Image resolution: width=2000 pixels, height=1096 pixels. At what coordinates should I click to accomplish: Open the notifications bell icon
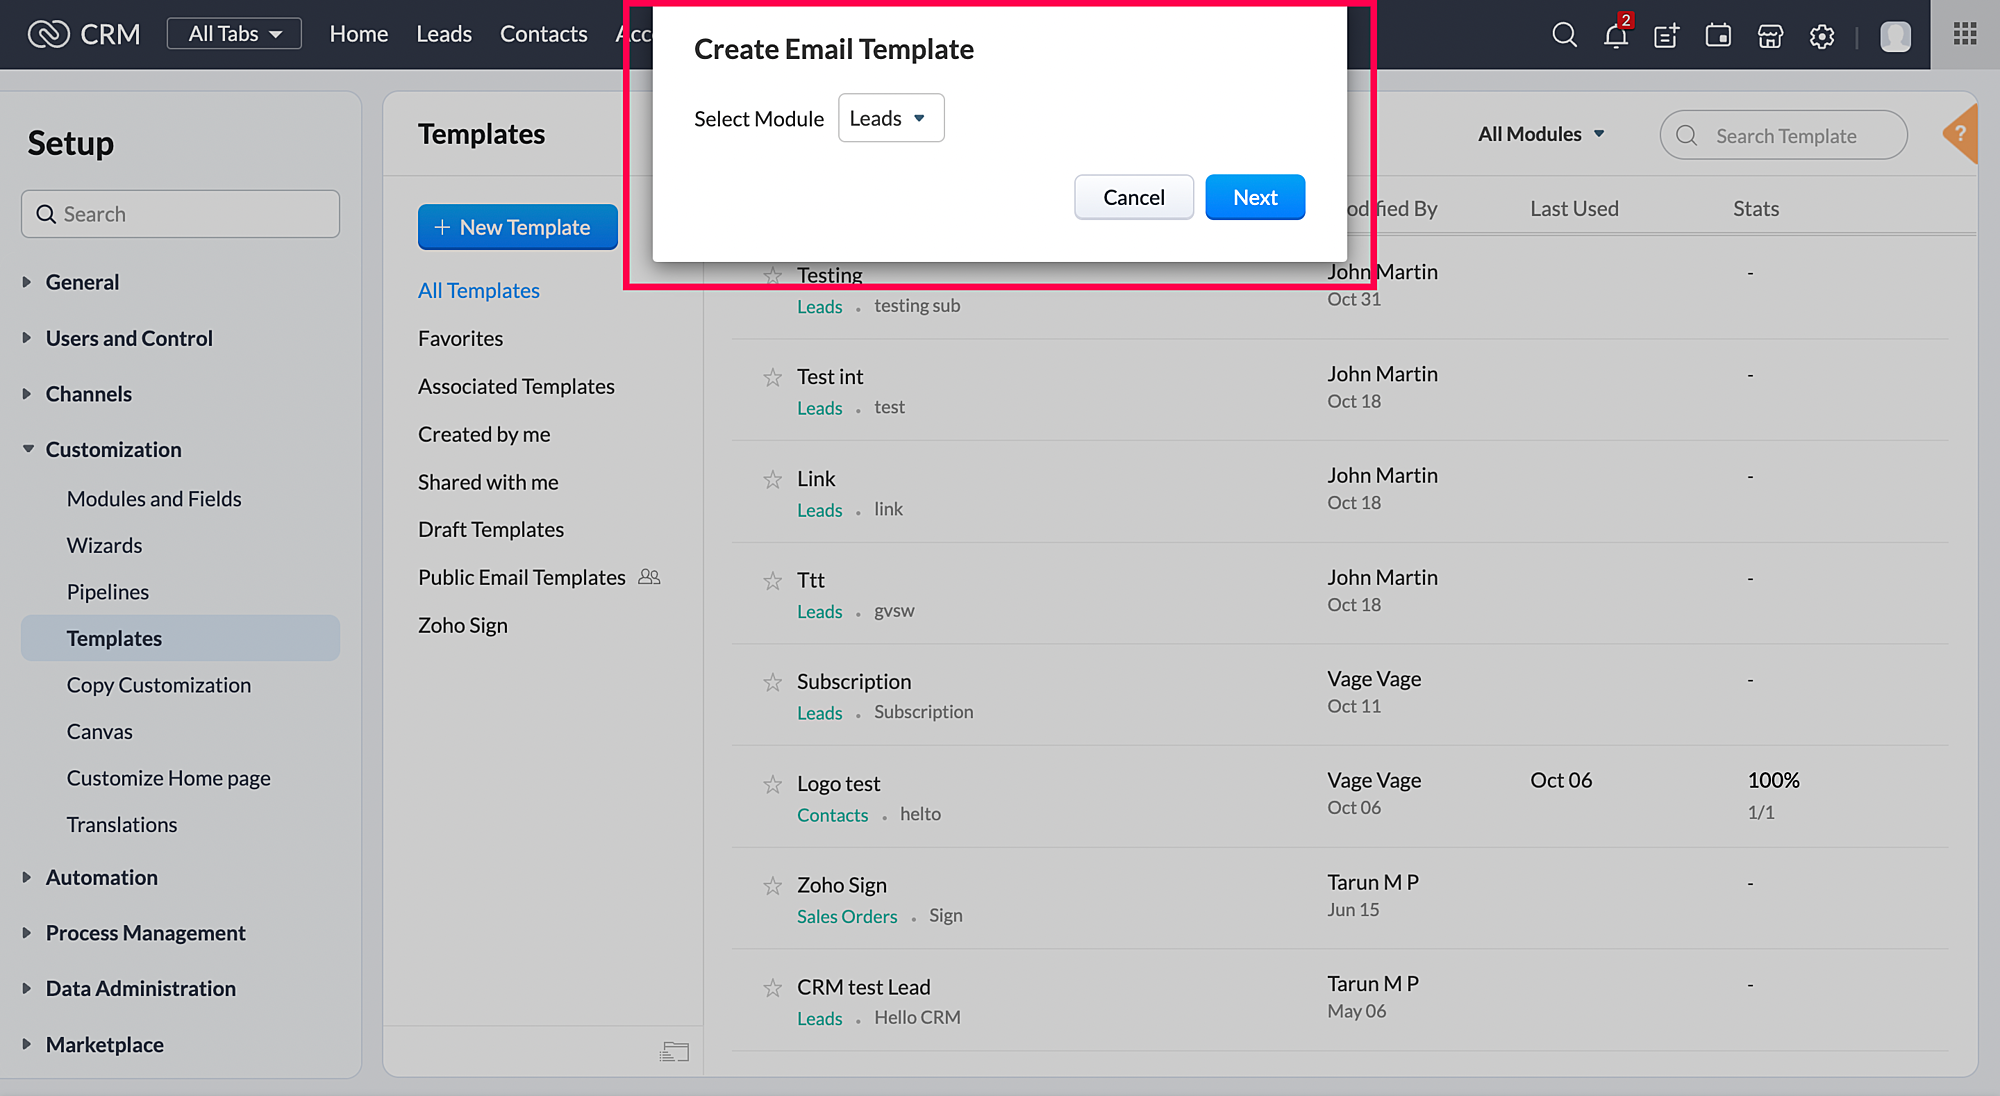tap(1615, 36)
